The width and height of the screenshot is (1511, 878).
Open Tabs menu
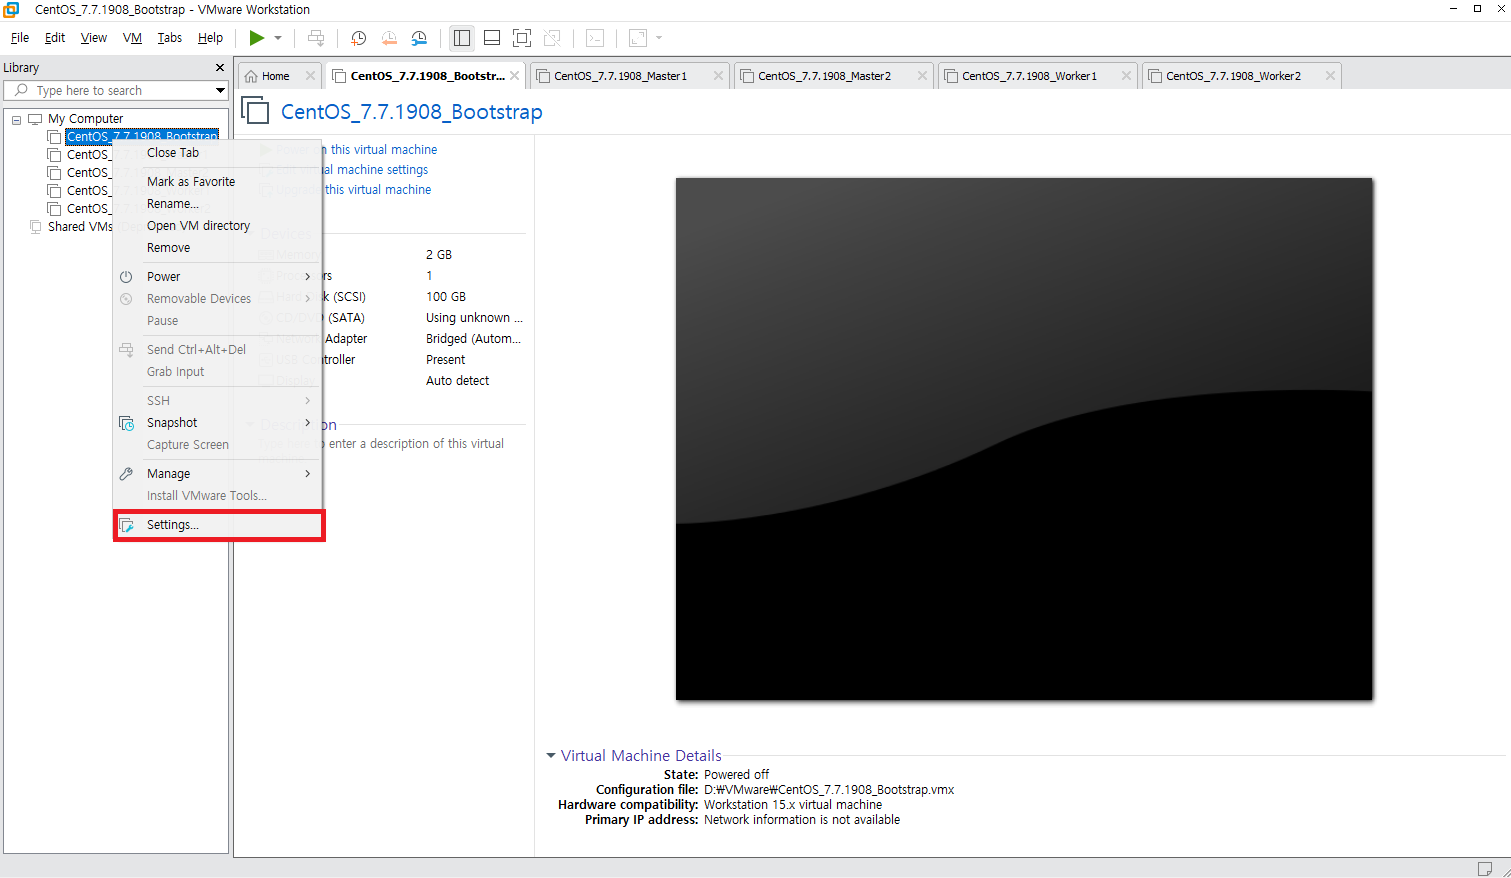(x=170, y=38)
